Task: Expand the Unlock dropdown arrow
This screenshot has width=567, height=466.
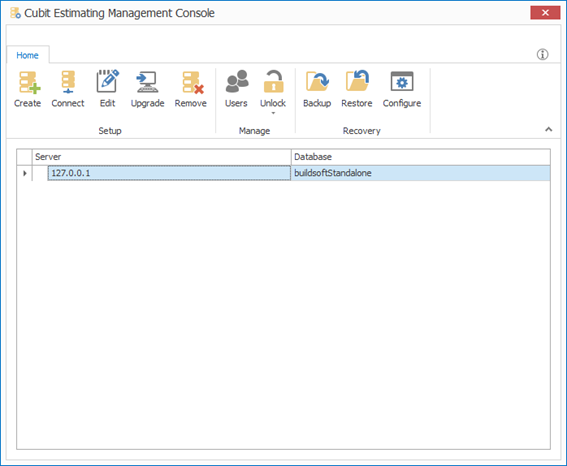Action: point(273,113)
